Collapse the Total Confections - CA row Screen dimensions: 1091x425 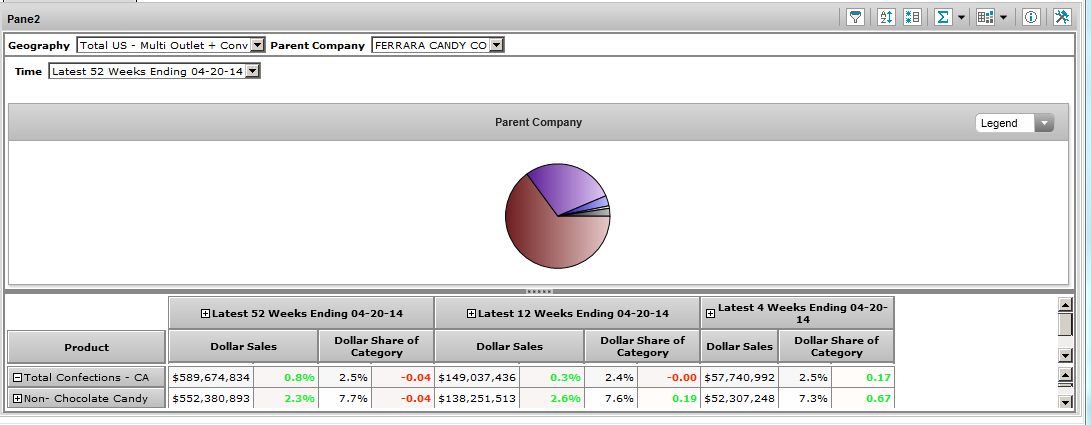click(x=17, y=377)
